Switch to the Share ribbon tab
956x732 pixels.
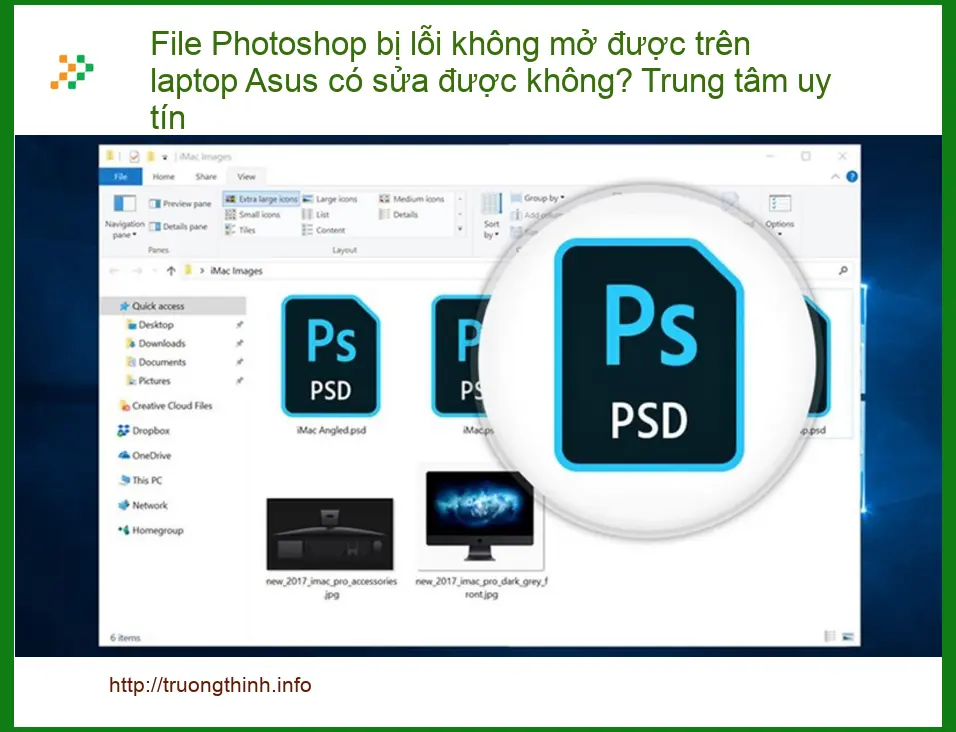point(206,176)
